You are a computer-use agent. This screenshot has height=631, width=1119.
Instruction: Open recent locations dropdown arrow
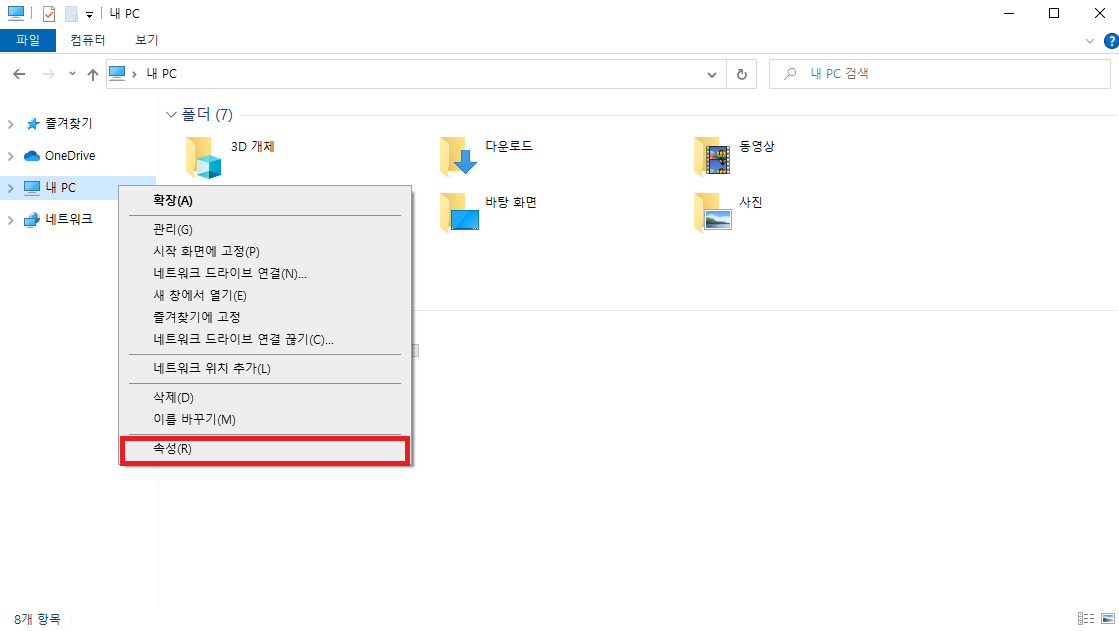pyautogui.click(x=72, y=74)
